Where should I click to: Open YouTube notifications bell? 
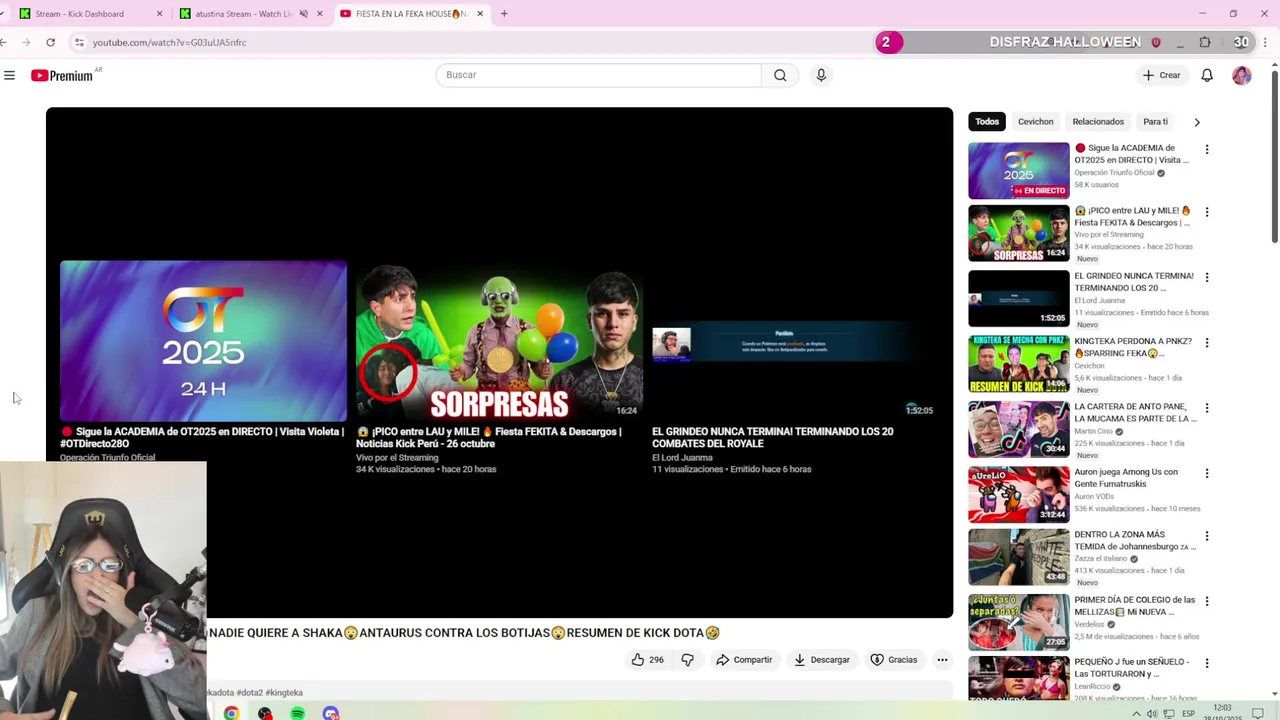pyautogui.click(x=1207, y=75)
